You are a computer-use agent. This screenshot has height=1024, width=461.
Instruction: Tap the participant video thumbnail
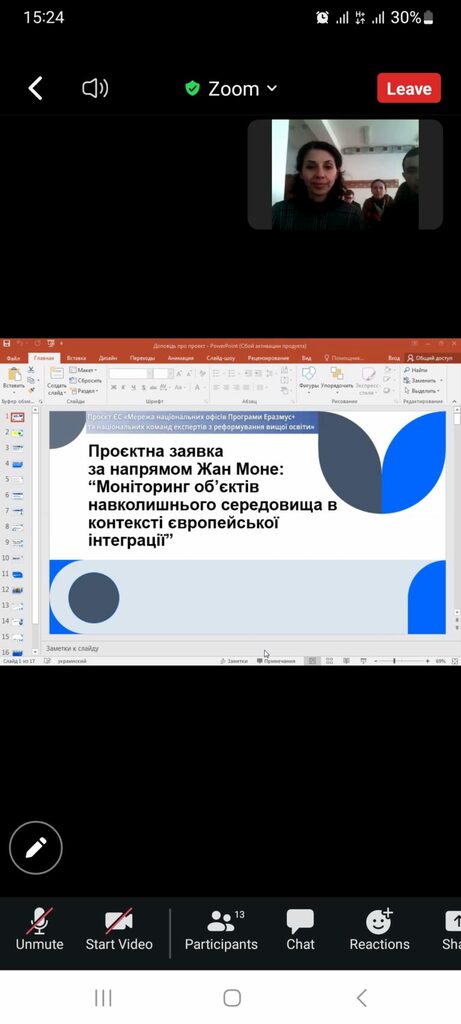point(345,174)
